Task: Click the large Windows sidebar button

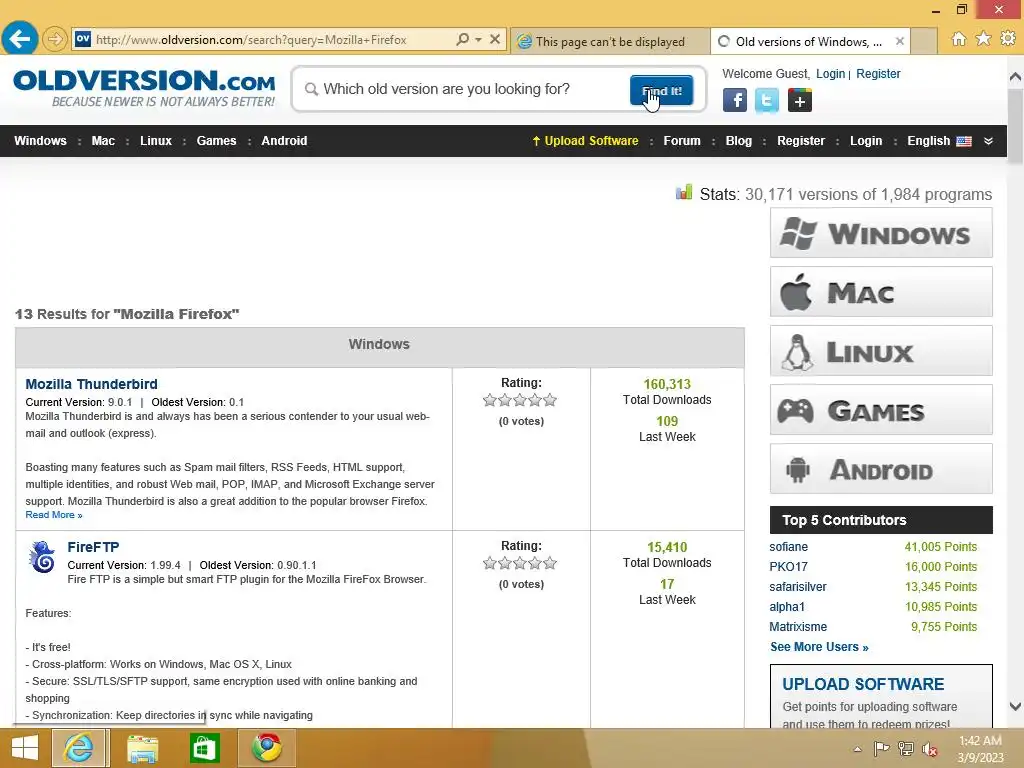Action: pos(881,232)
